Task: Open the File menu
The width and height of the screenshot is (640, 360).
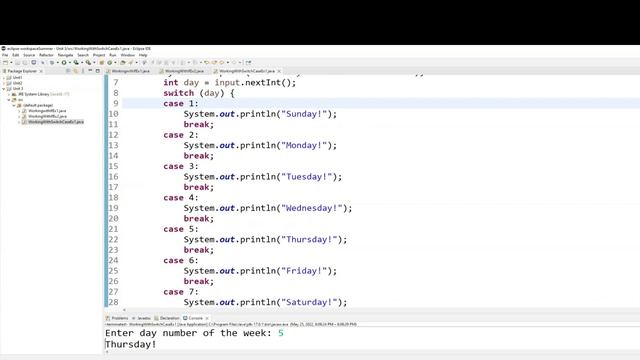Action: (x=5, y=55)
